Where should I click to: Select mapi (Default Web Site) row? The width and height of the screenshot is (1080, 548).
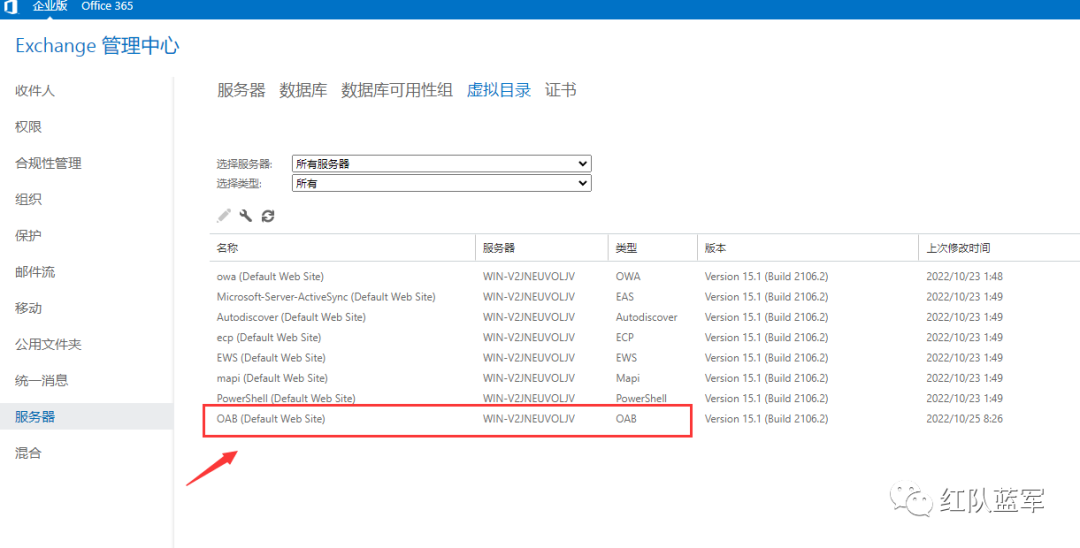pos(645,378)
